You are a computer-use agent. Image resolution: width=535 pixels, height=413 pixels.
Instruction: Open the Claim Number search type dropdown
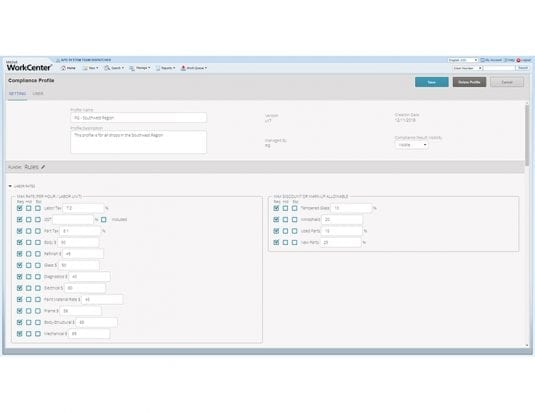click(x=467, y=68)
